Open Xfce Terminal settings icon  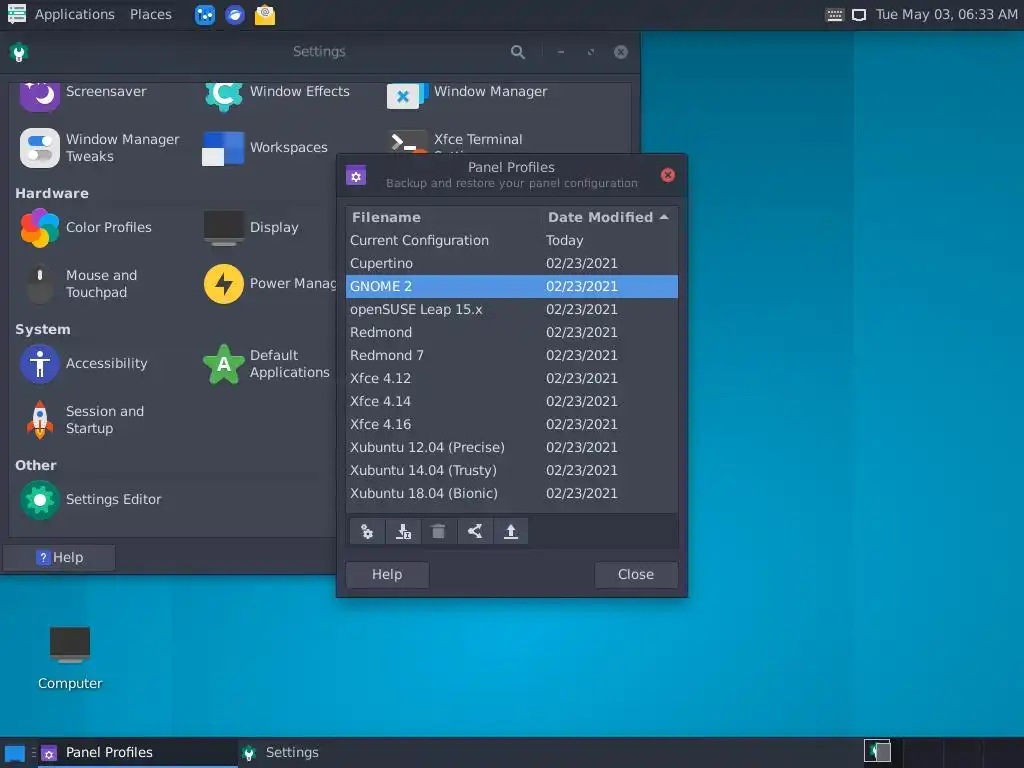tap(408, 142)
